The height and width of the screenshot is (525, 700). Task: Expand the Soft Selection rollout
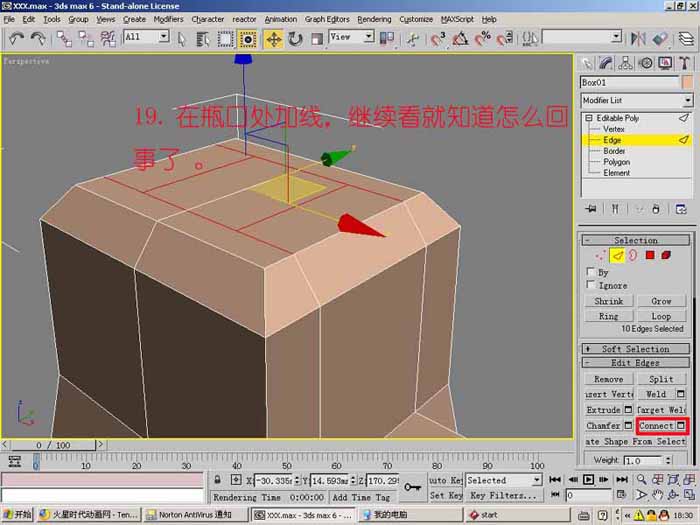[635, 349]
